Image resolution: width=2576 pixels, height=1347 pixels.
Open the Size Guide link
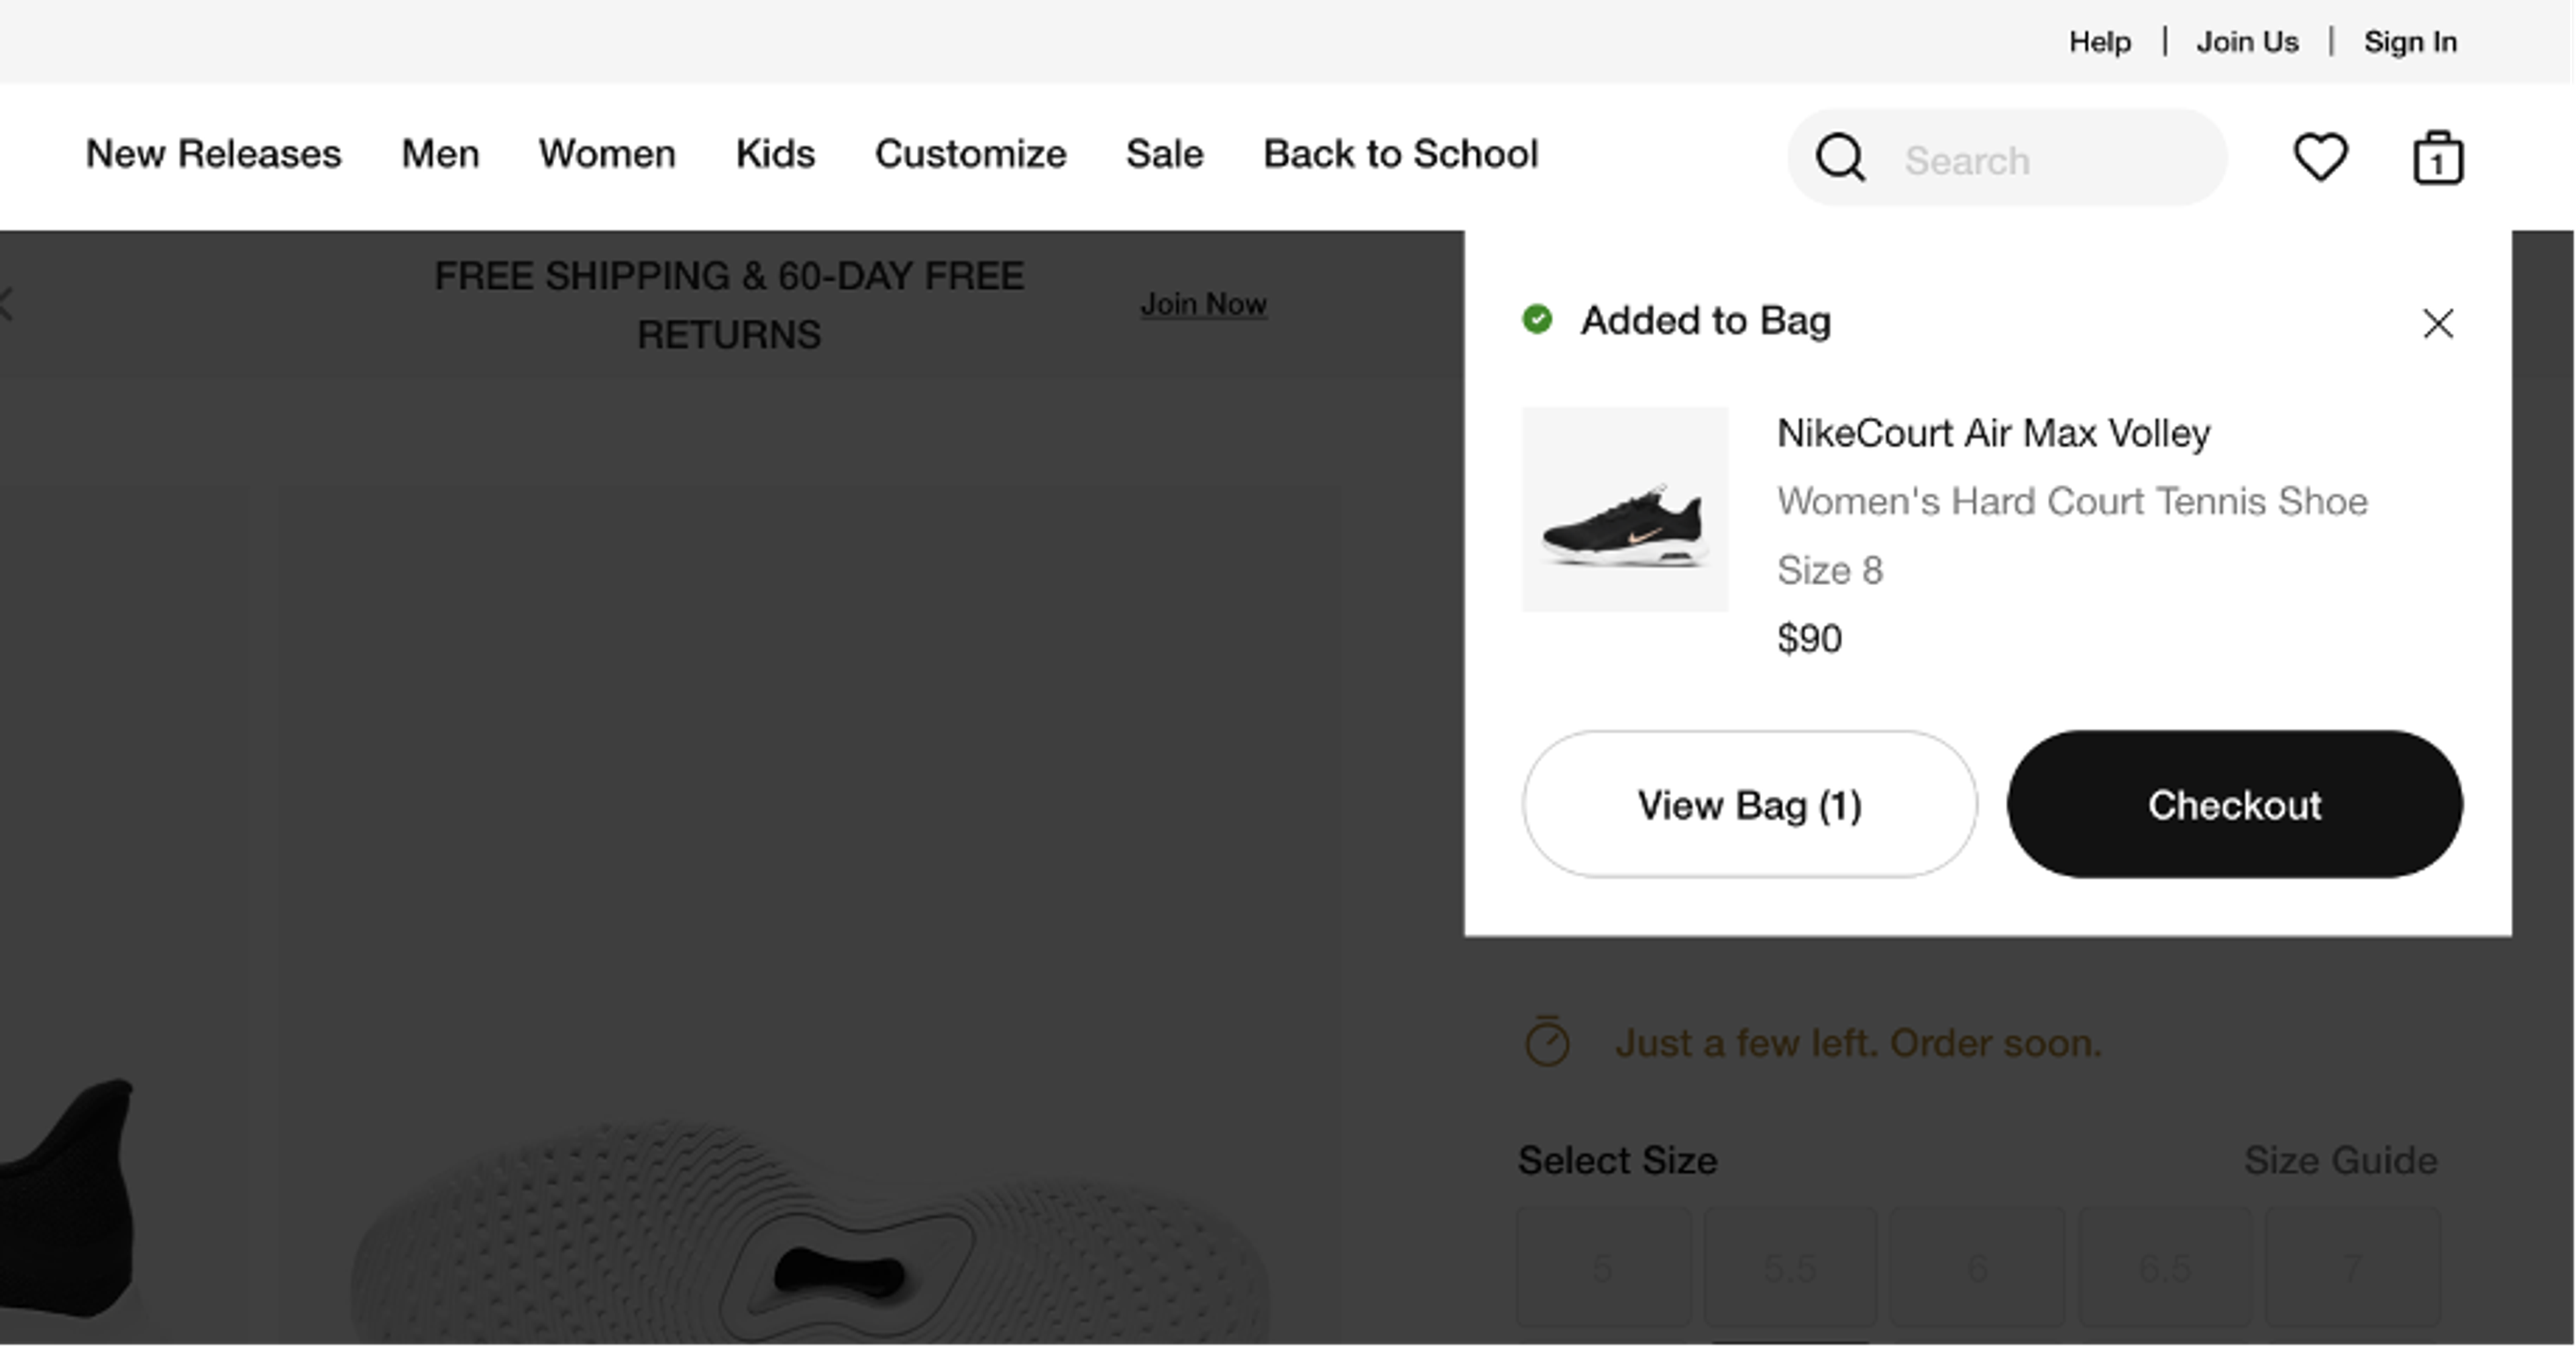coord(2340,1160)
